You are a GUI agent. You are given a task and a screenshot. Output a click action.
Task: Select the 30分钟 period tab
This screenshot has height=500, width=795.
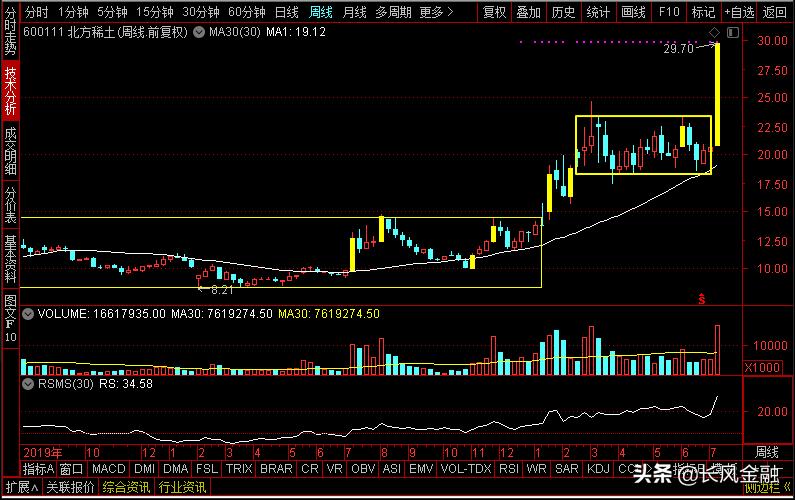200,12
